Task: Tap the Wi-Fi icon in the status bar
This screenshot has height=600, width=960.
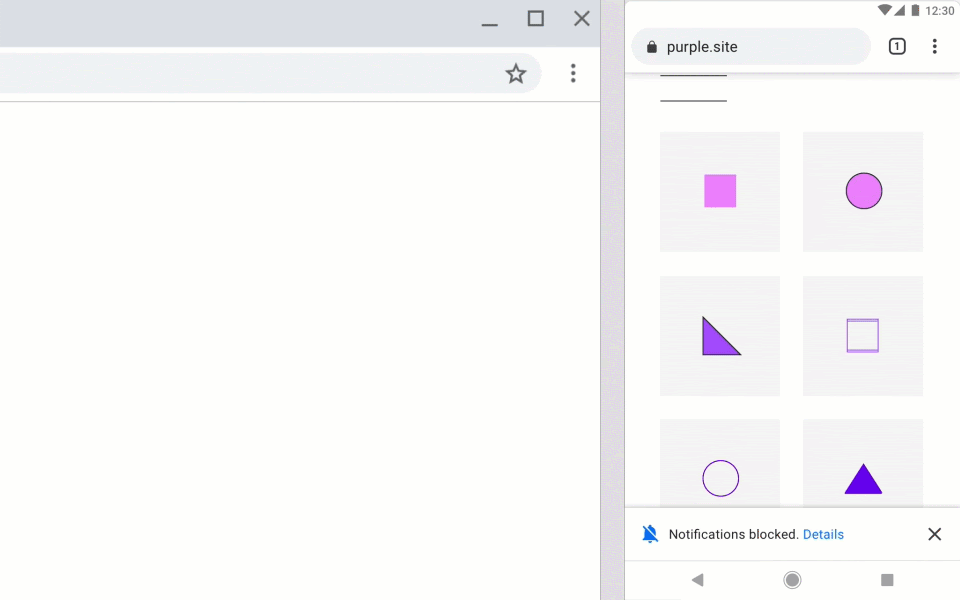Action: pos(884,10)
